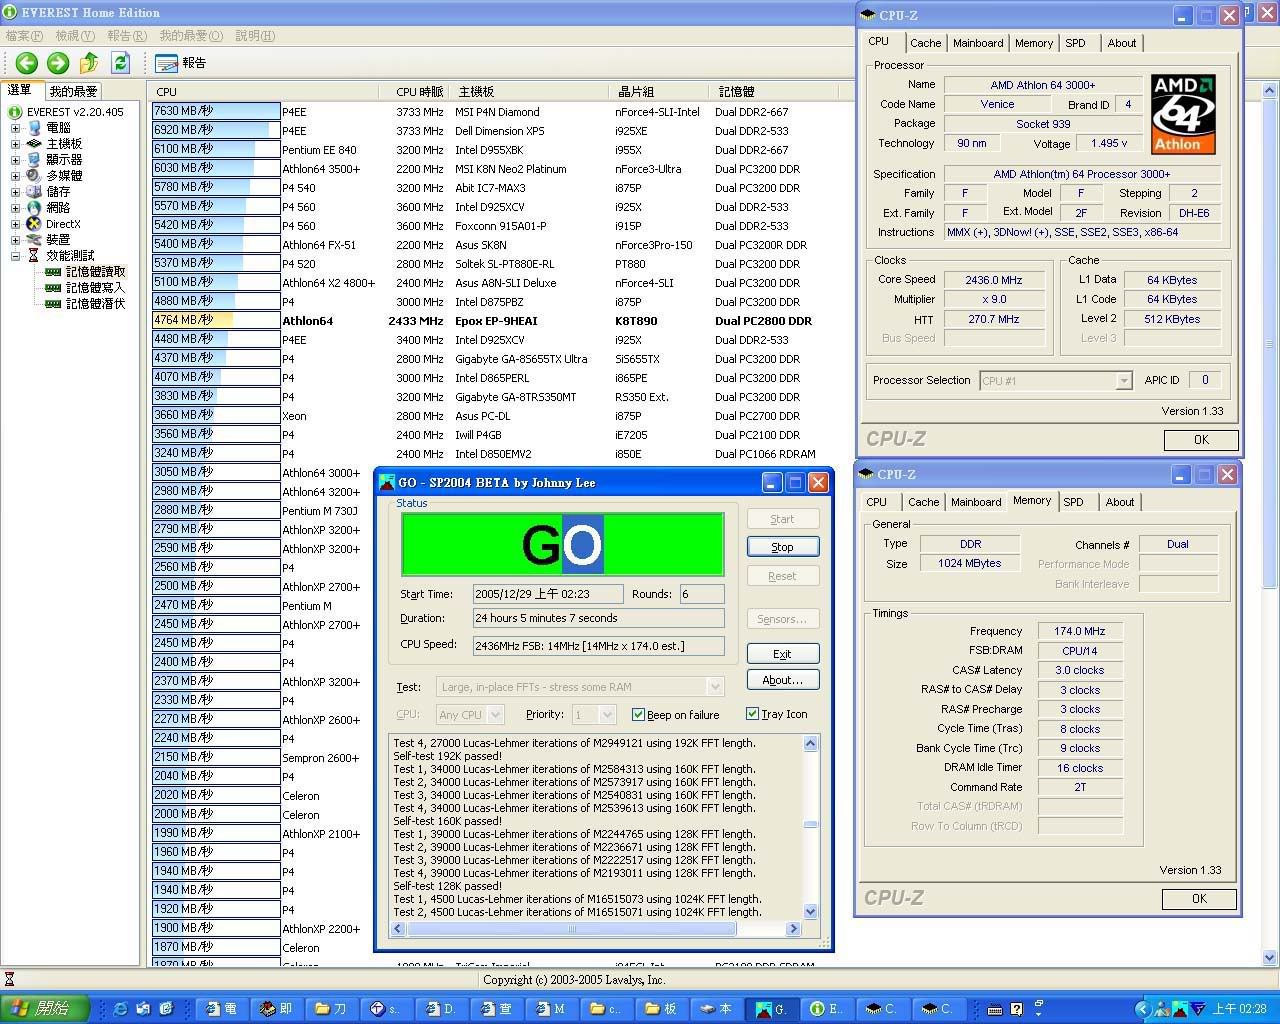
Task: Open the 報告 menu in EVEREST menu bar
Action: click(x=127, y=36)
